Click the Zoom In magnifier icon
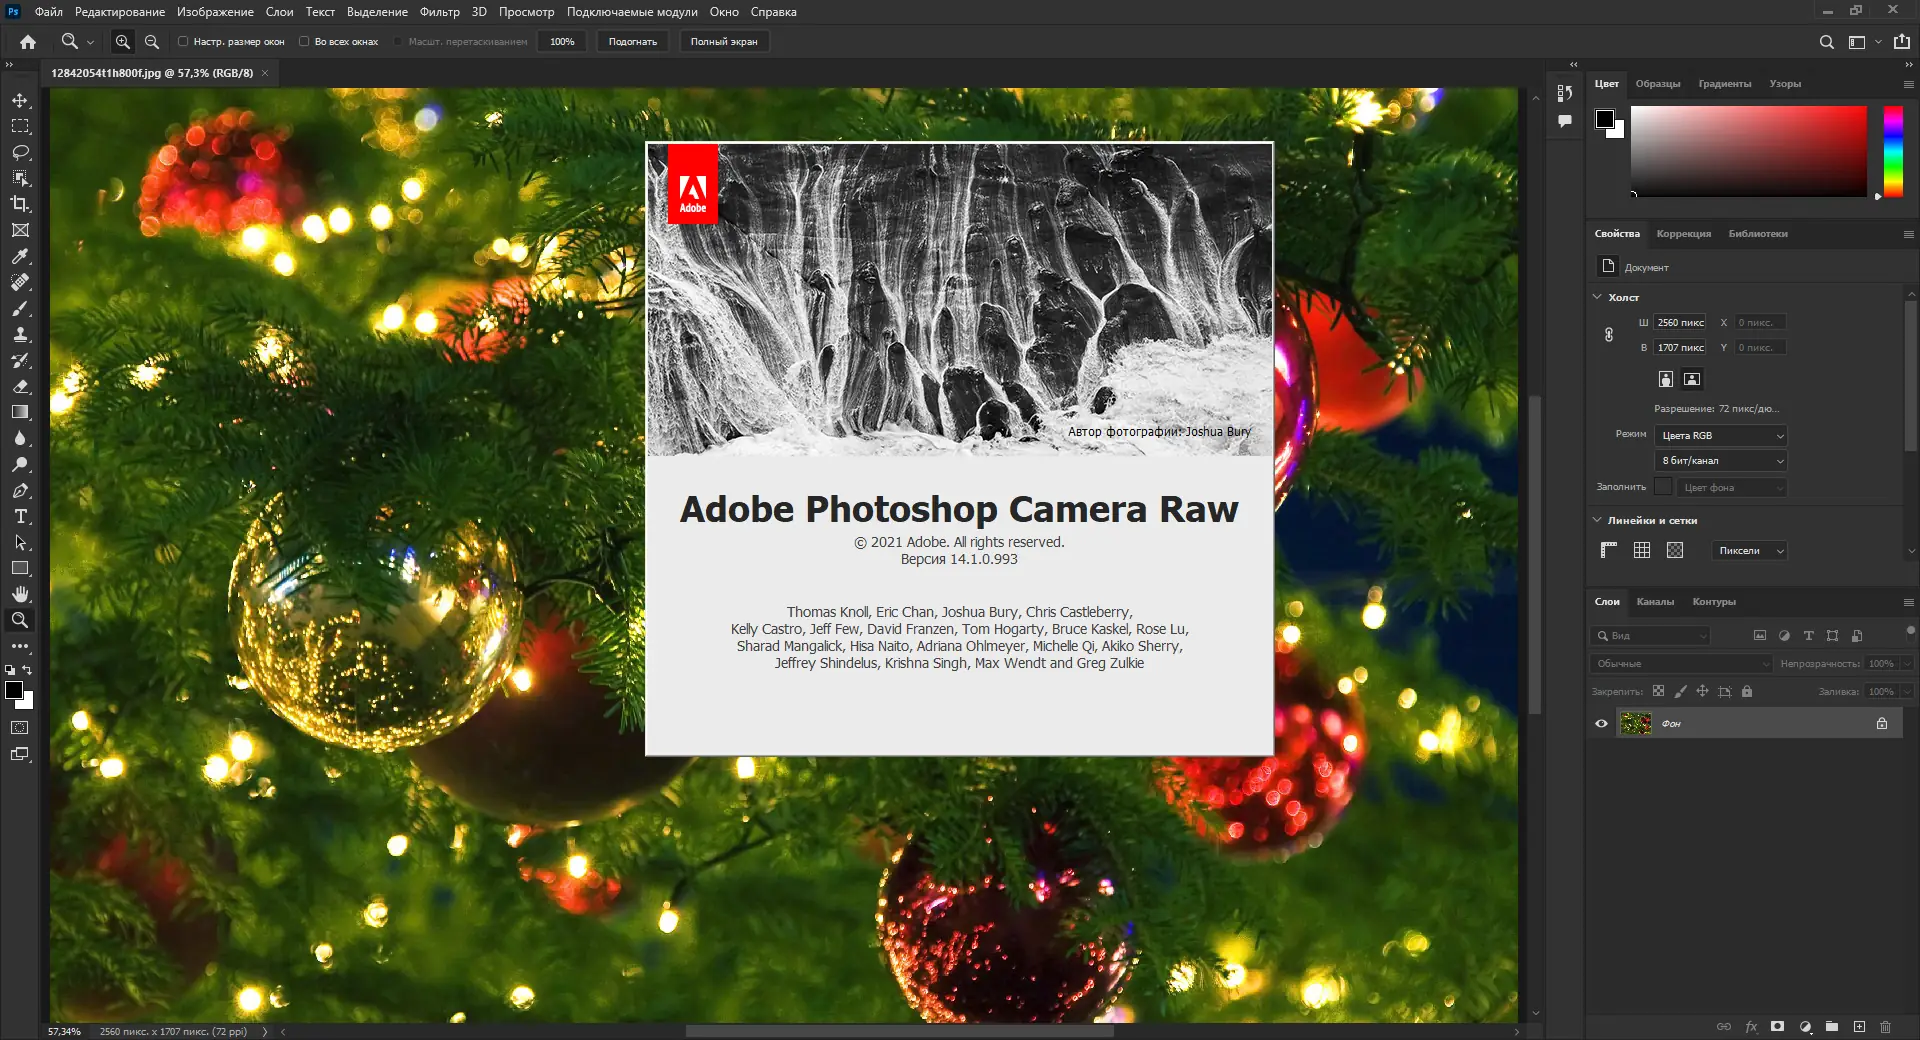This screenshot has width=1920, height=1040. click(122, 42)
